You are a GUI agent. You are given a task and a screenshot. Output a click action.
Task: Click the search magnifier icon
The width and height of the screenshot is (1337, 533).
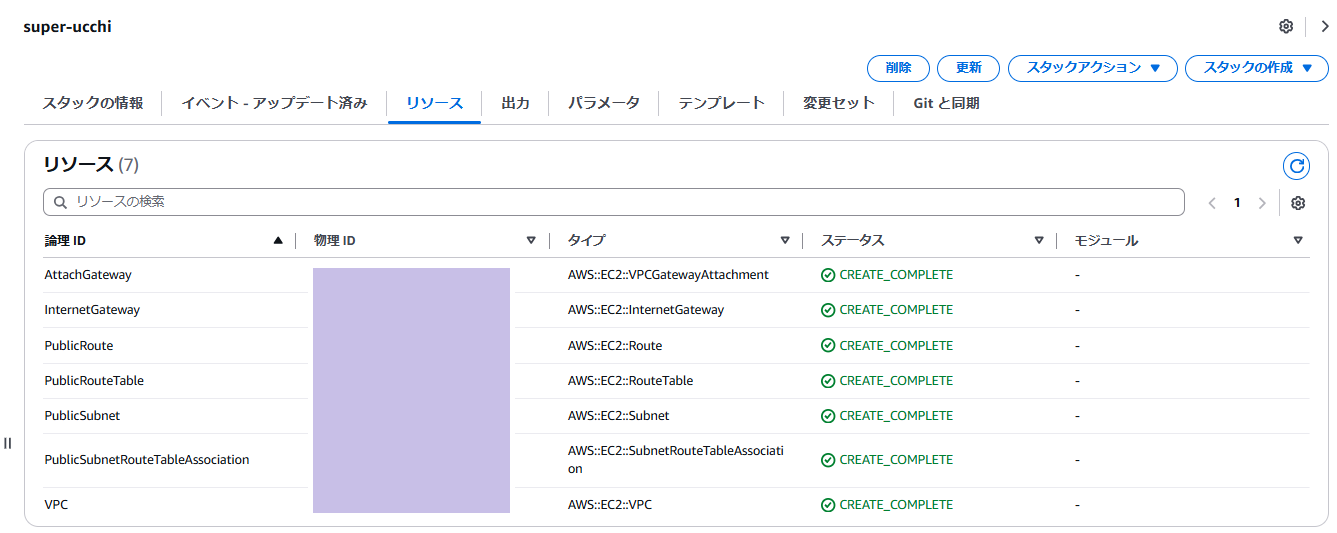60,202
